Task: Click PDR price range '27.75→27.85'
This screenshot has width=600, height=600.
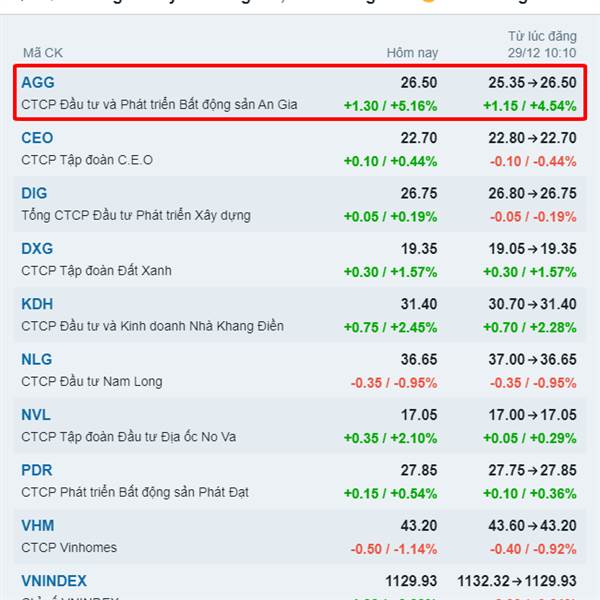Action: [x=532, y=471]
